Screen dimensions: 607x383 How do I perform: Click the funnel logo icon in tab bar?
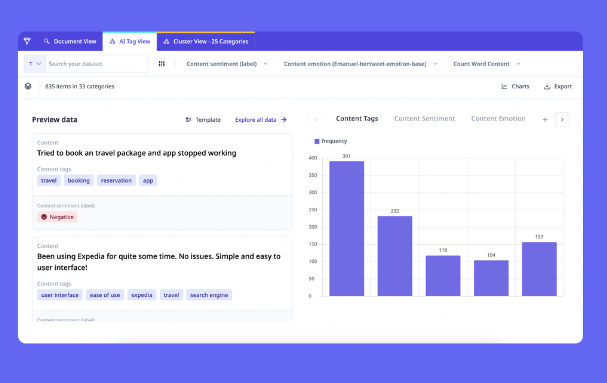[x=27, y=41]
